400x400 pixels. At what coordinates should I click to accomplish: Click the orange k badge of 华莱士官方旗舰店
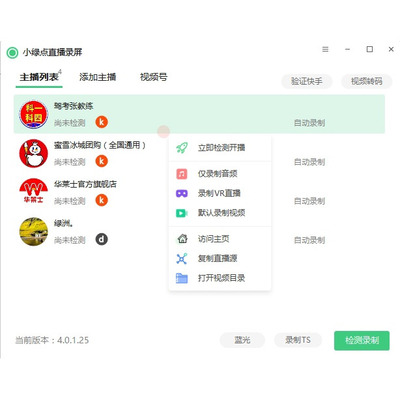point(102,200)
